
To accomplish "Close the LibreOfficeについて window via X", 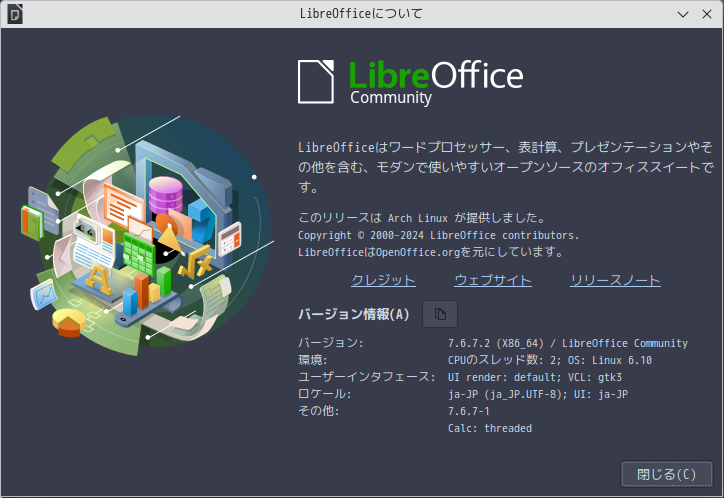I will (x=706, y=14).
